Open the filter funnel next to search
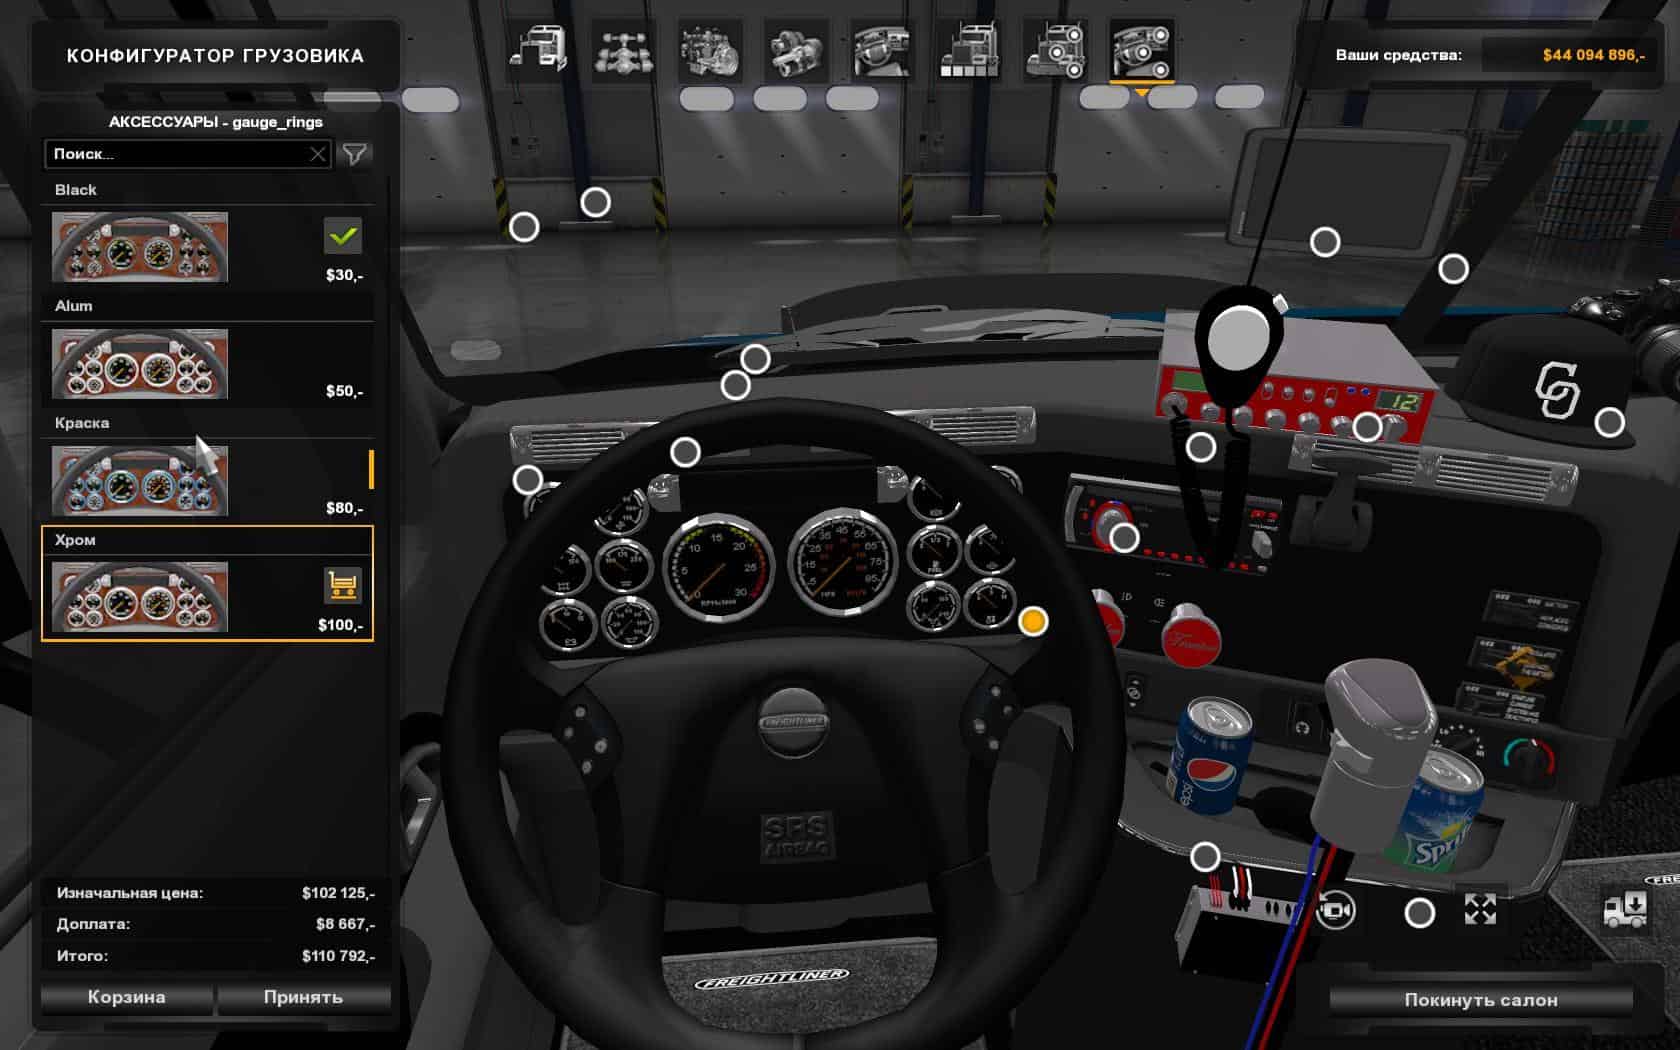Viewport: 1680px width, 1050px height. (x=355, y=154)
